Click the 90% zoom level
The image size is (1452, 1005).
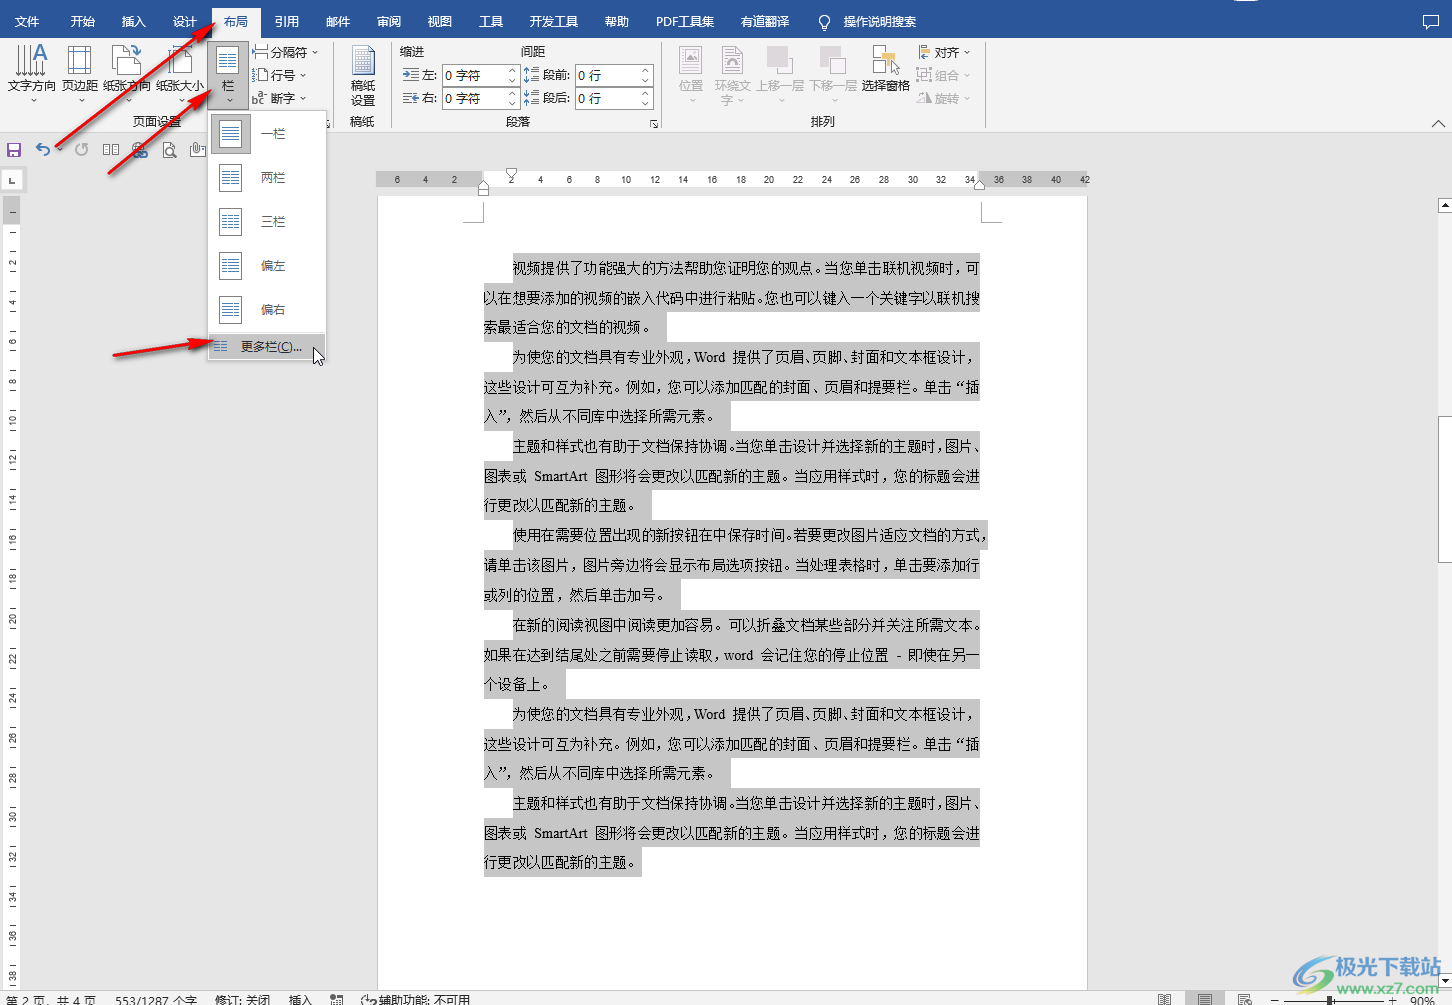[1423, 1000]
